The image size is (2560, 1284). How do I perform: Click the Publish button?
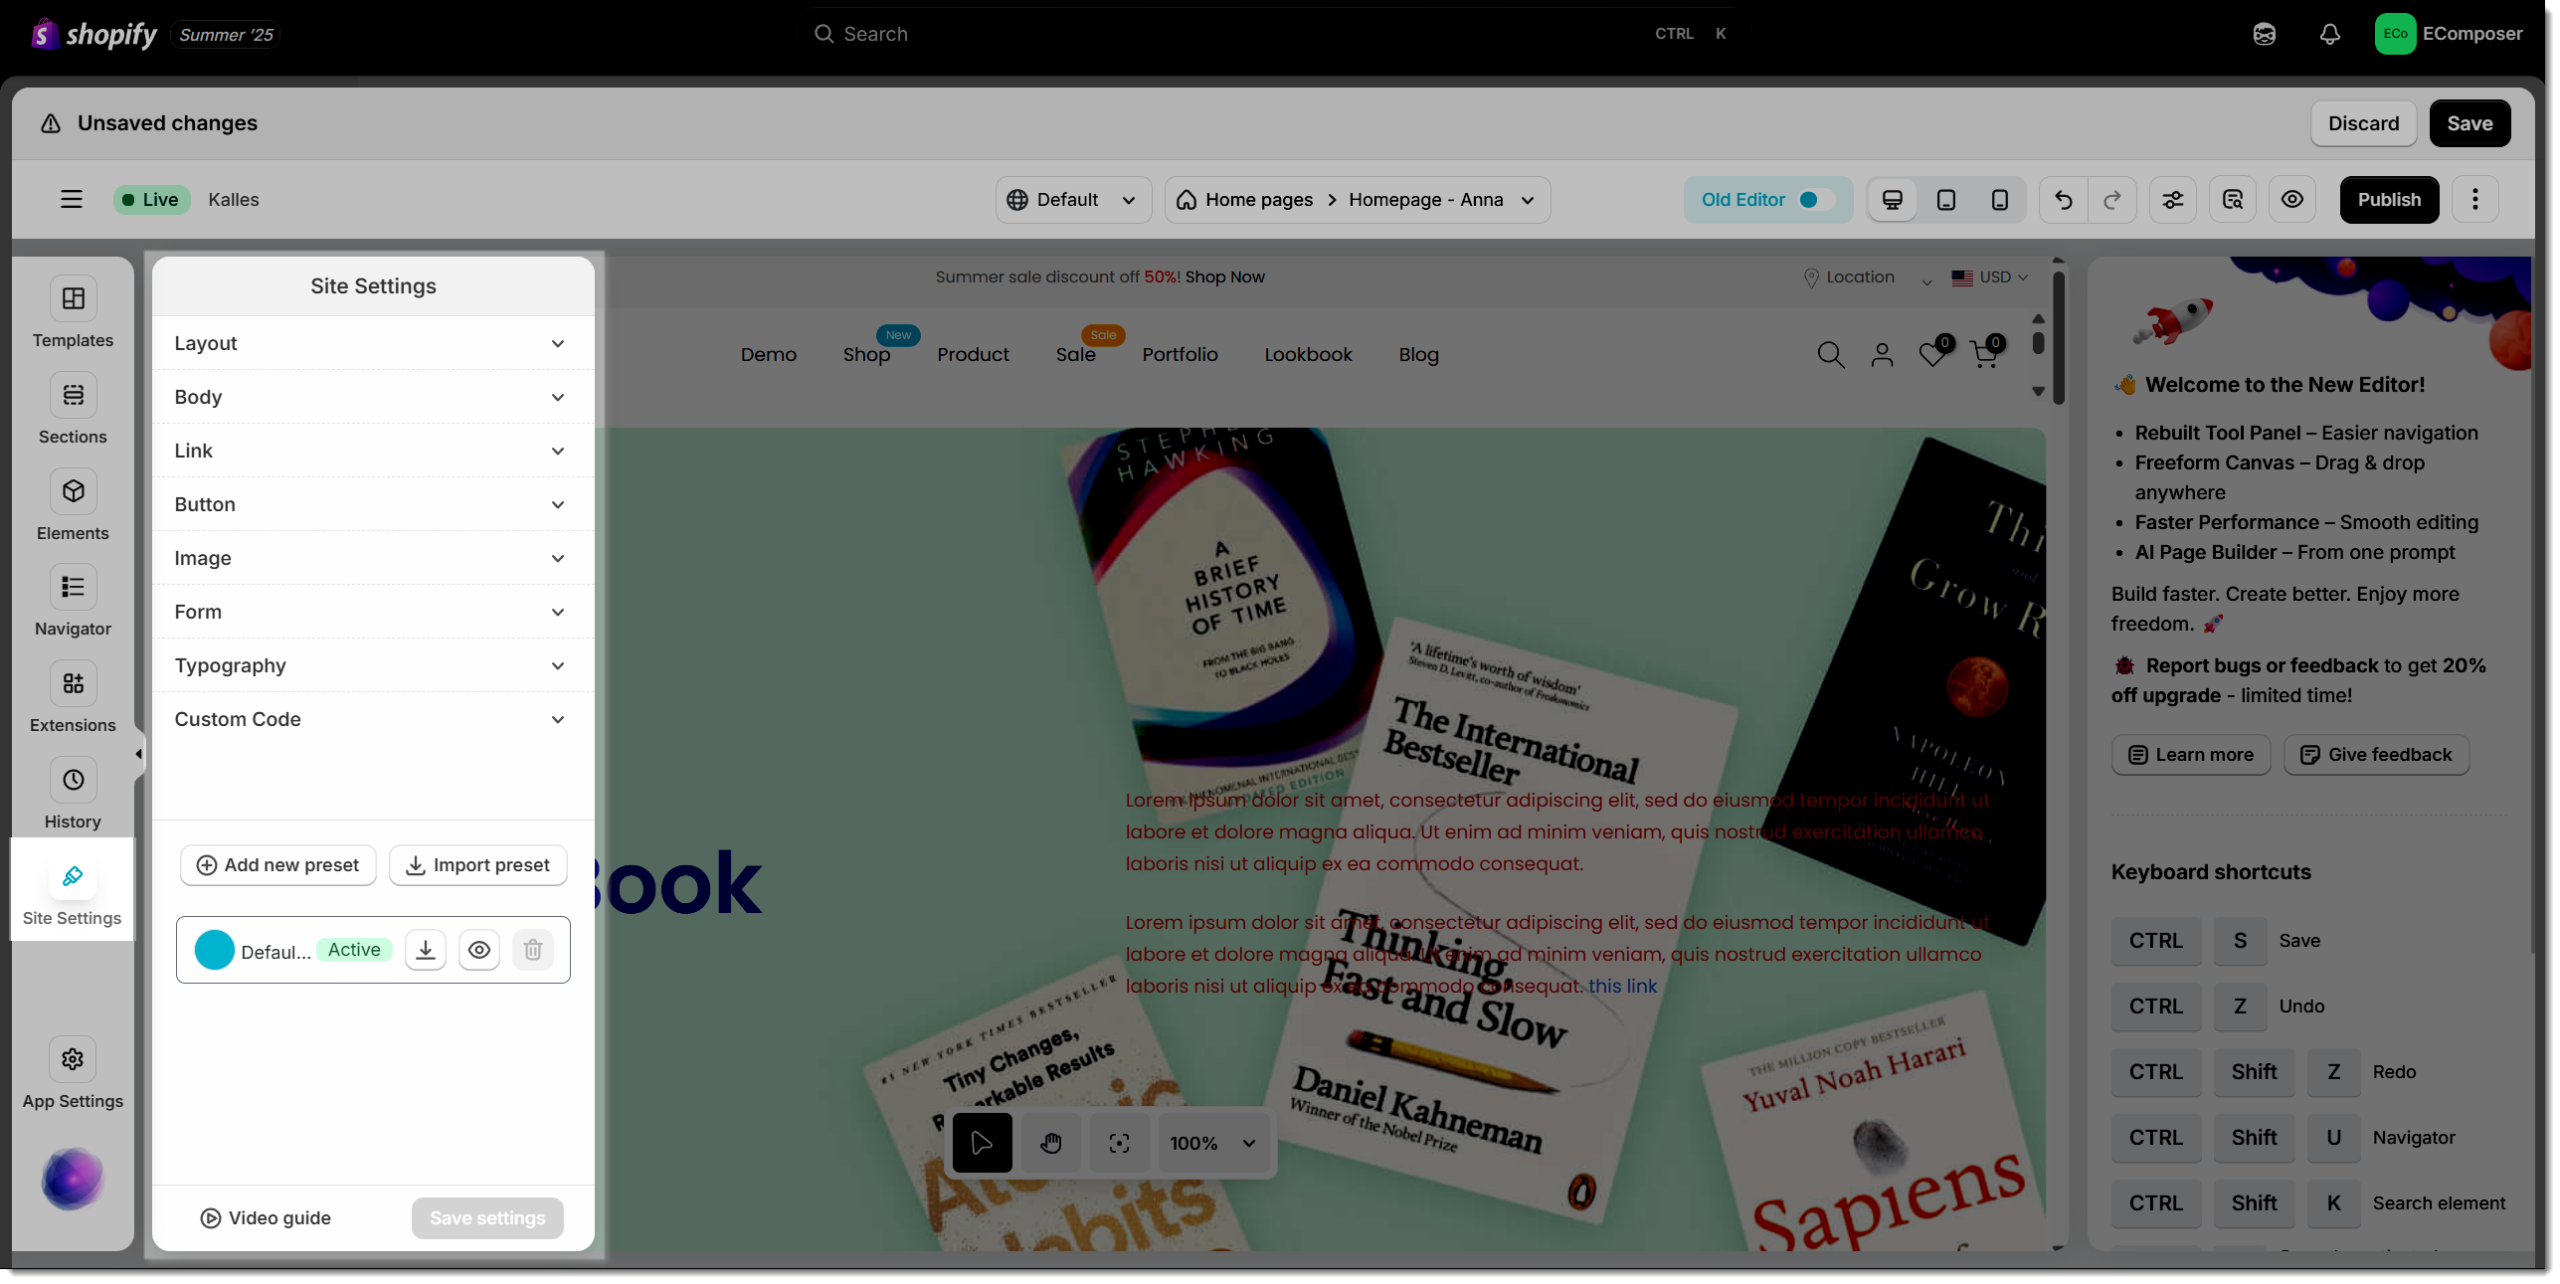coord(2389,200)
